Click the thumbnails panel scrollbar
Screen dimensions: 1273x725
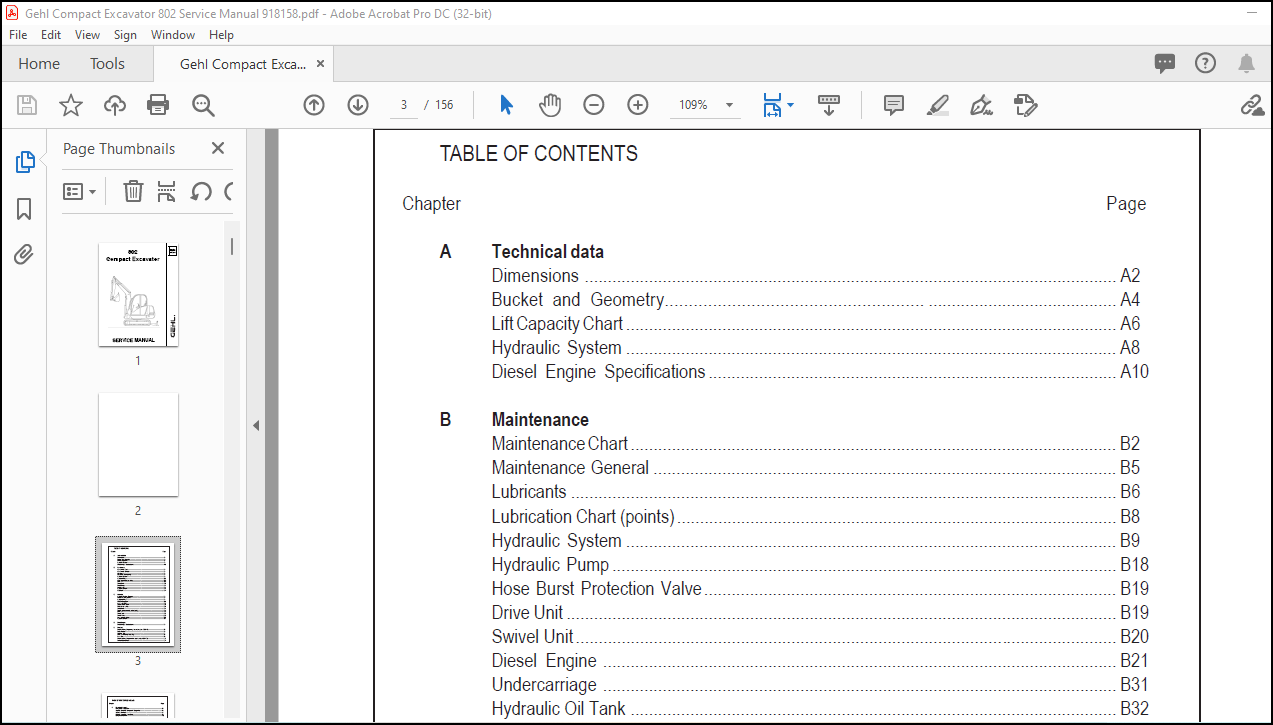click(232, 244)
